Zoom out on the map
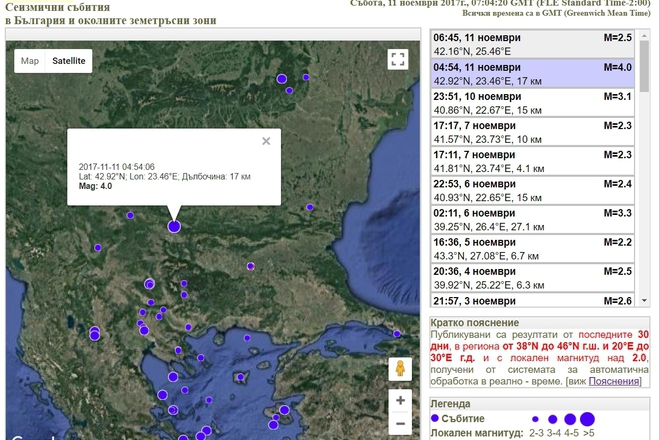Image resolution: width=660 pixels, height=440 pixels. click(400, 425)
